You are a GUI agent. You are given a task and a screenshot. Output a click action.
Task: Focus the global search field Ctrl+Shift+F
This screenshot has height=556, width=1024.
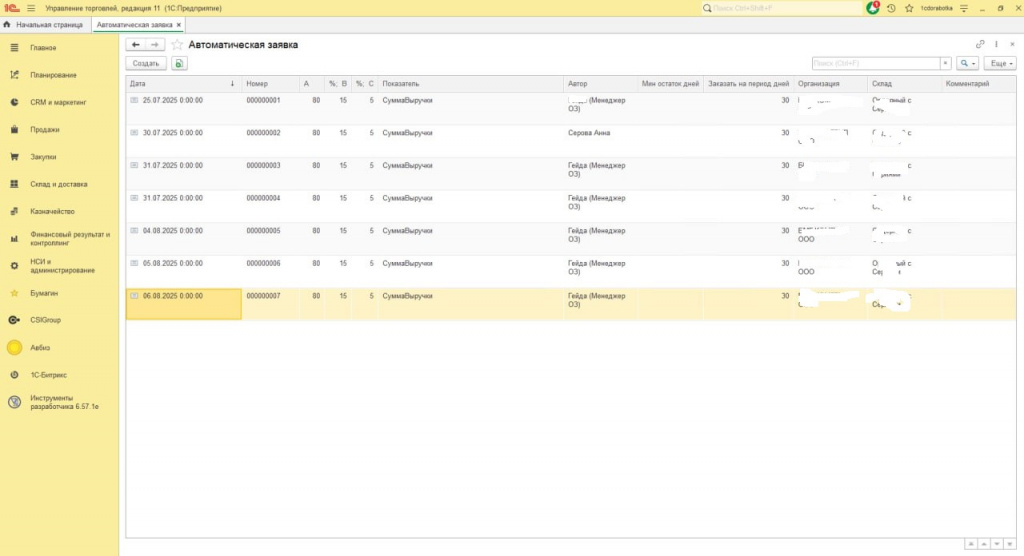pos(781,8)
